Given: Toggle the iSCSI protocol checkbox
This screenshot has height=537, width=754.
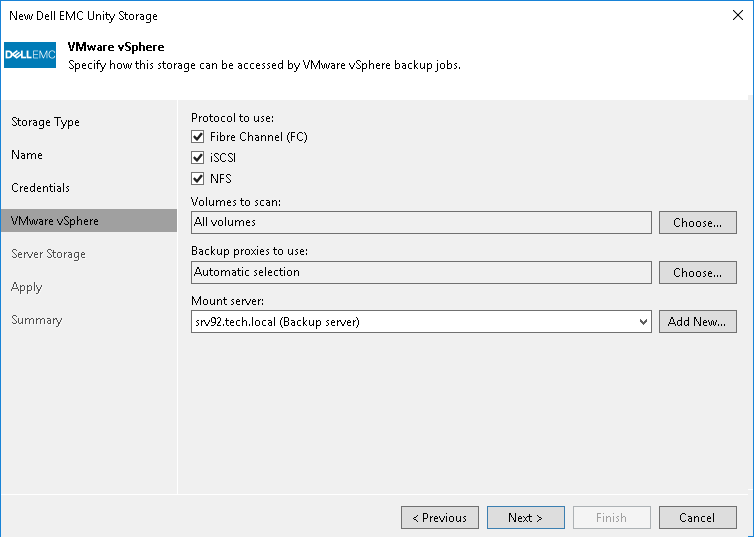Looking at the screenshot, I should (197, 158).
